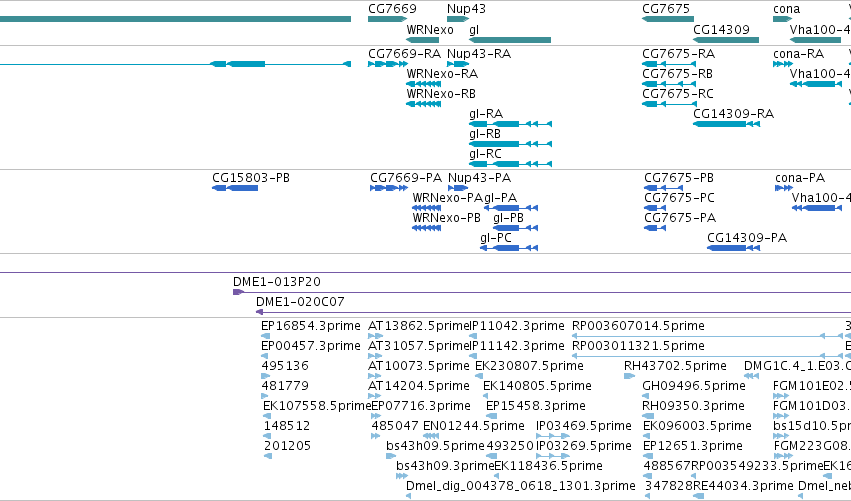Open EST label EK107558.5prime

(x=317, y=407)
